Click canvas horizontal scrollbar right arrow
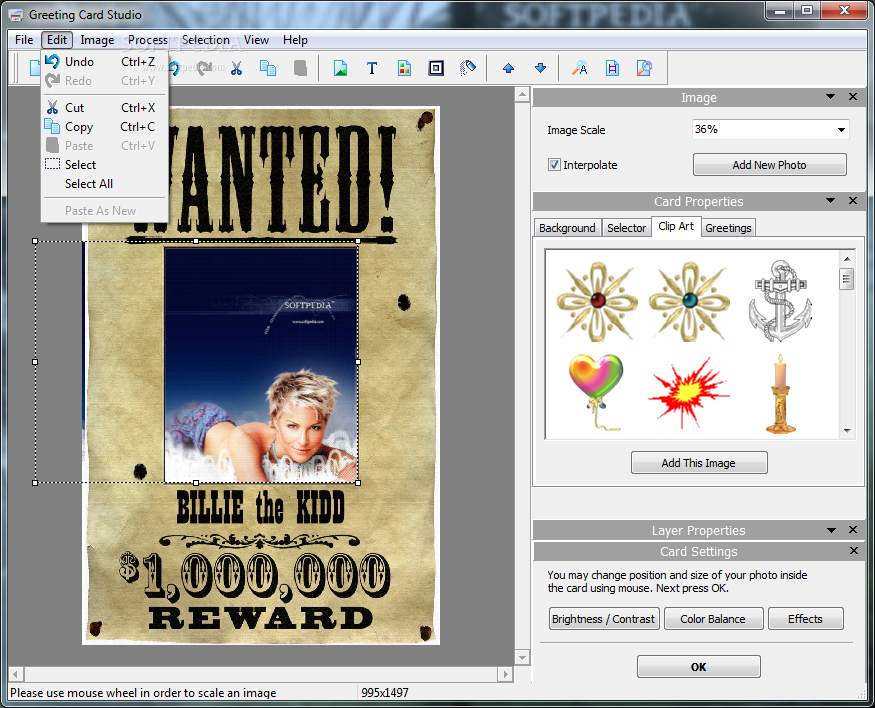This screenshot has width=875, height=708. click(505, 674)
